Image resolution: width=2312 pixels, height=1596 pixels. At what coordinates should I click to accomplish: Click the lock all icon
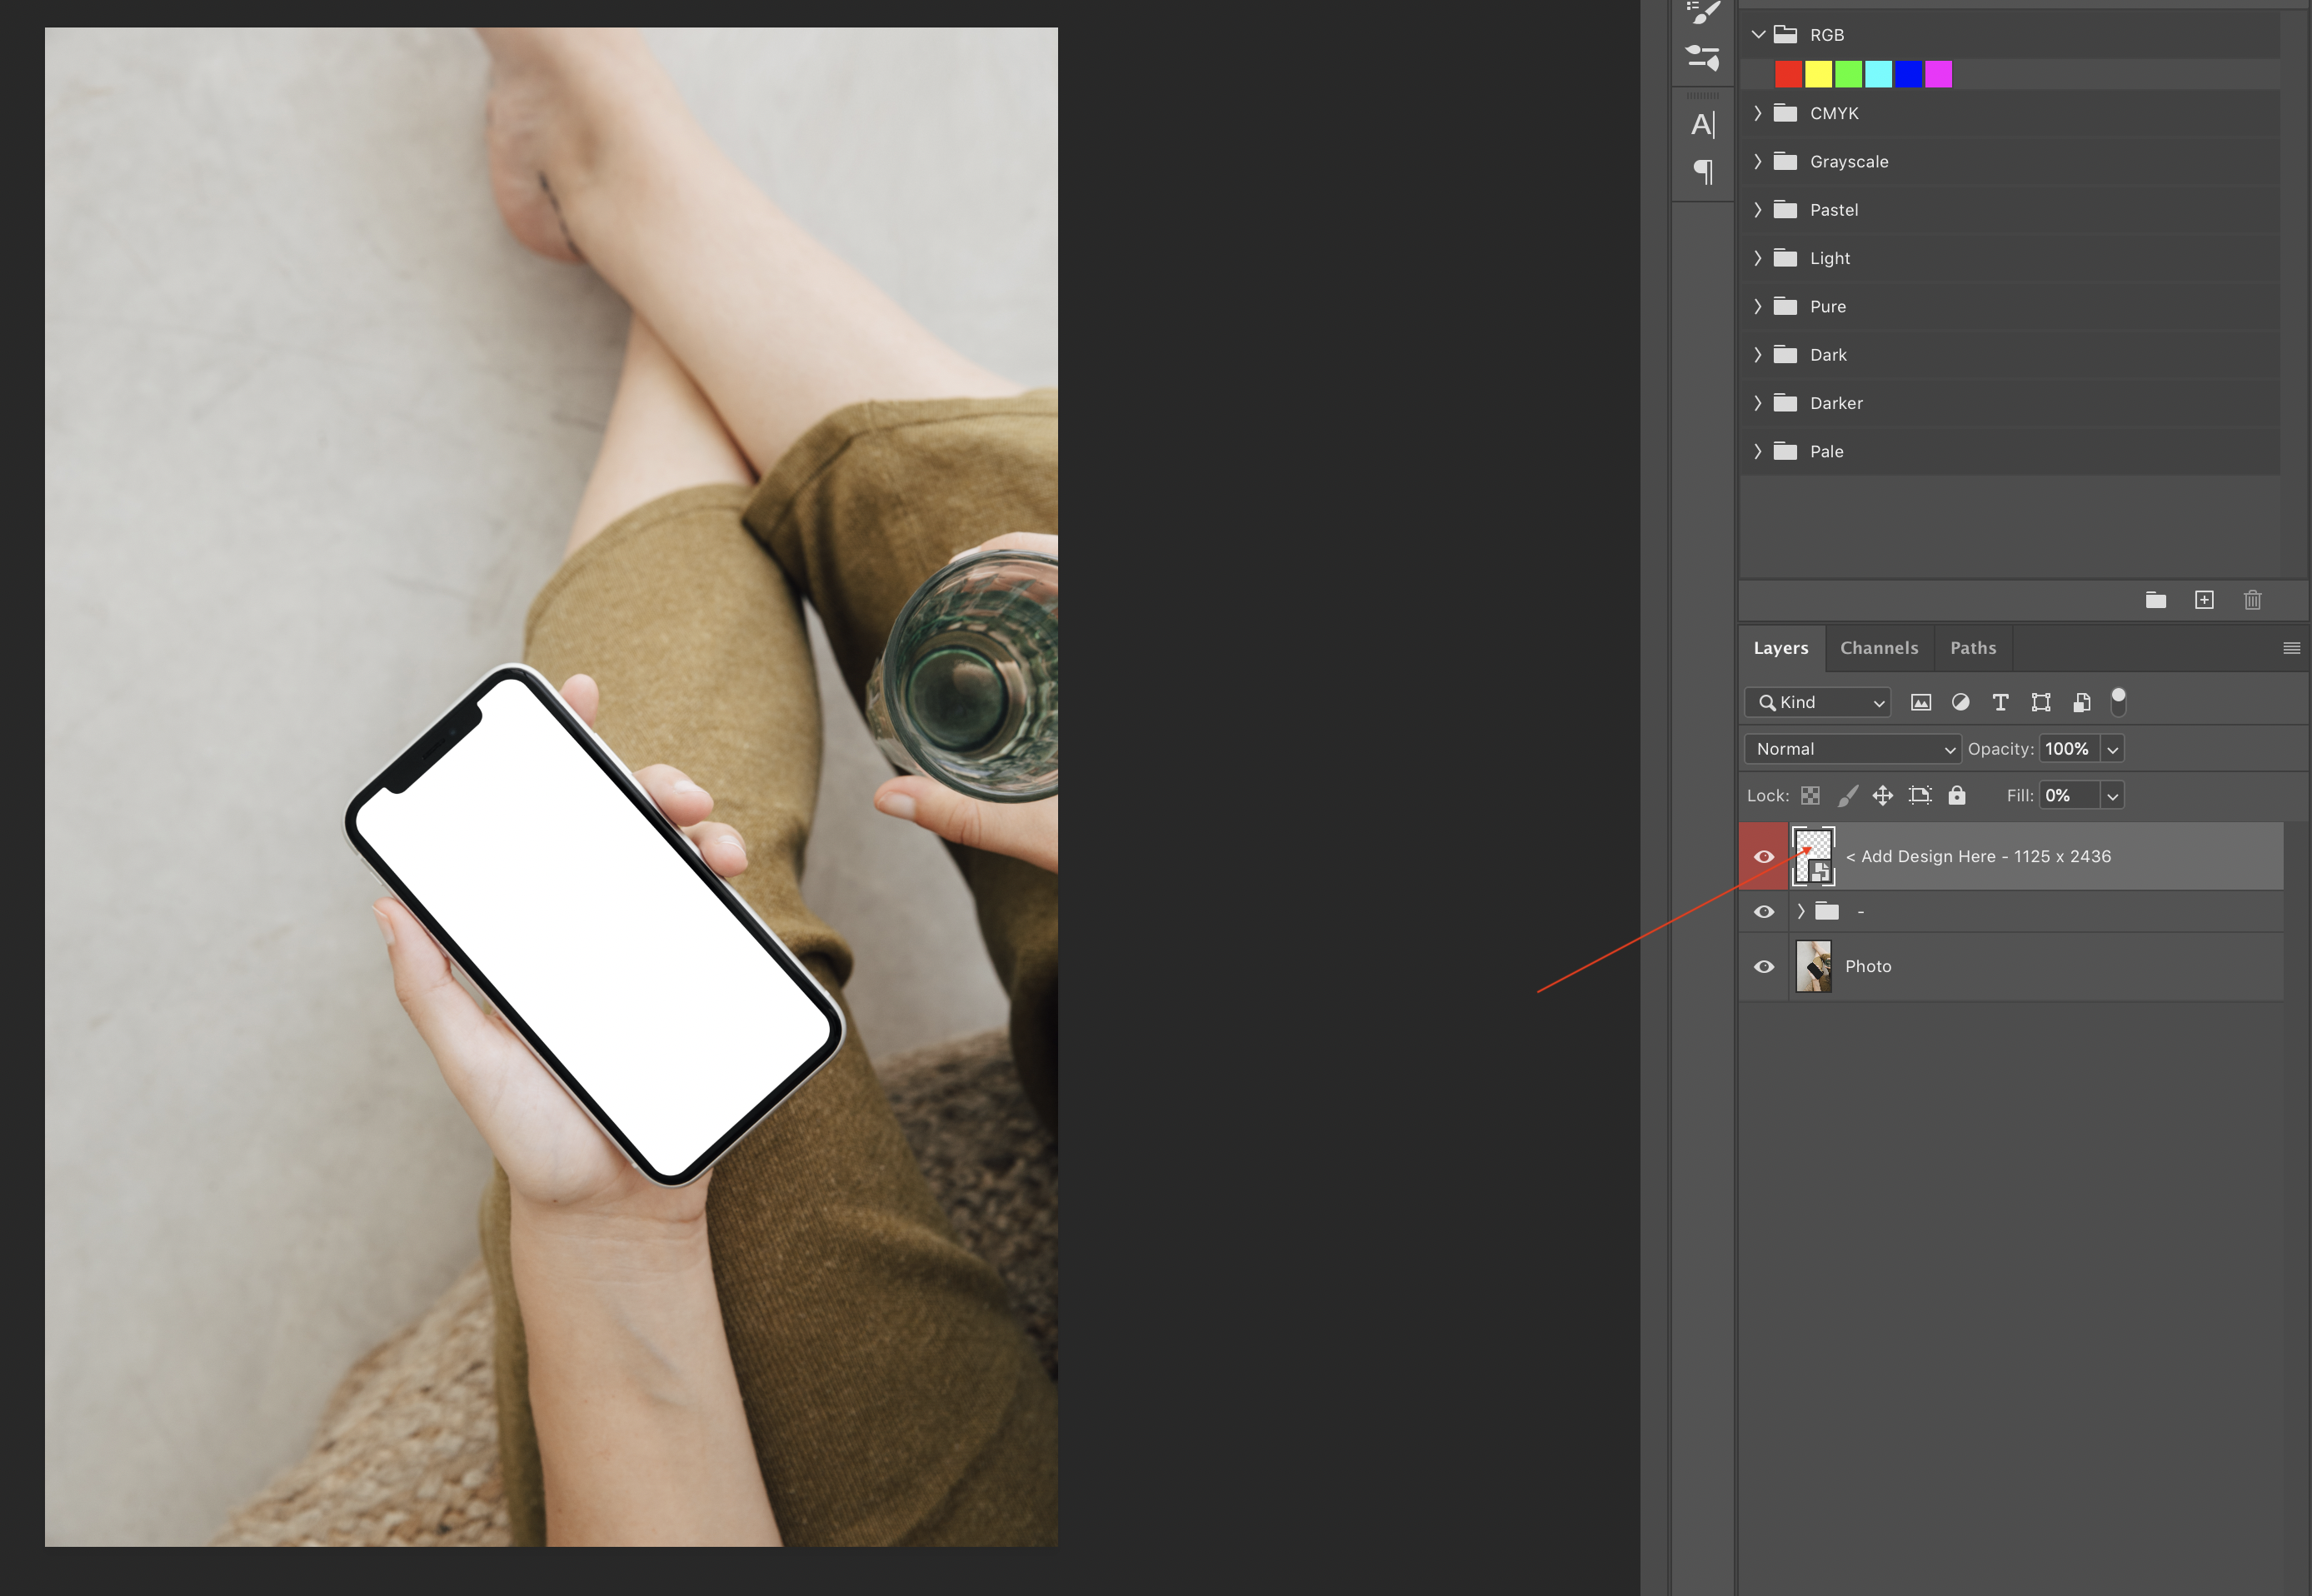tap(1957, 795)
